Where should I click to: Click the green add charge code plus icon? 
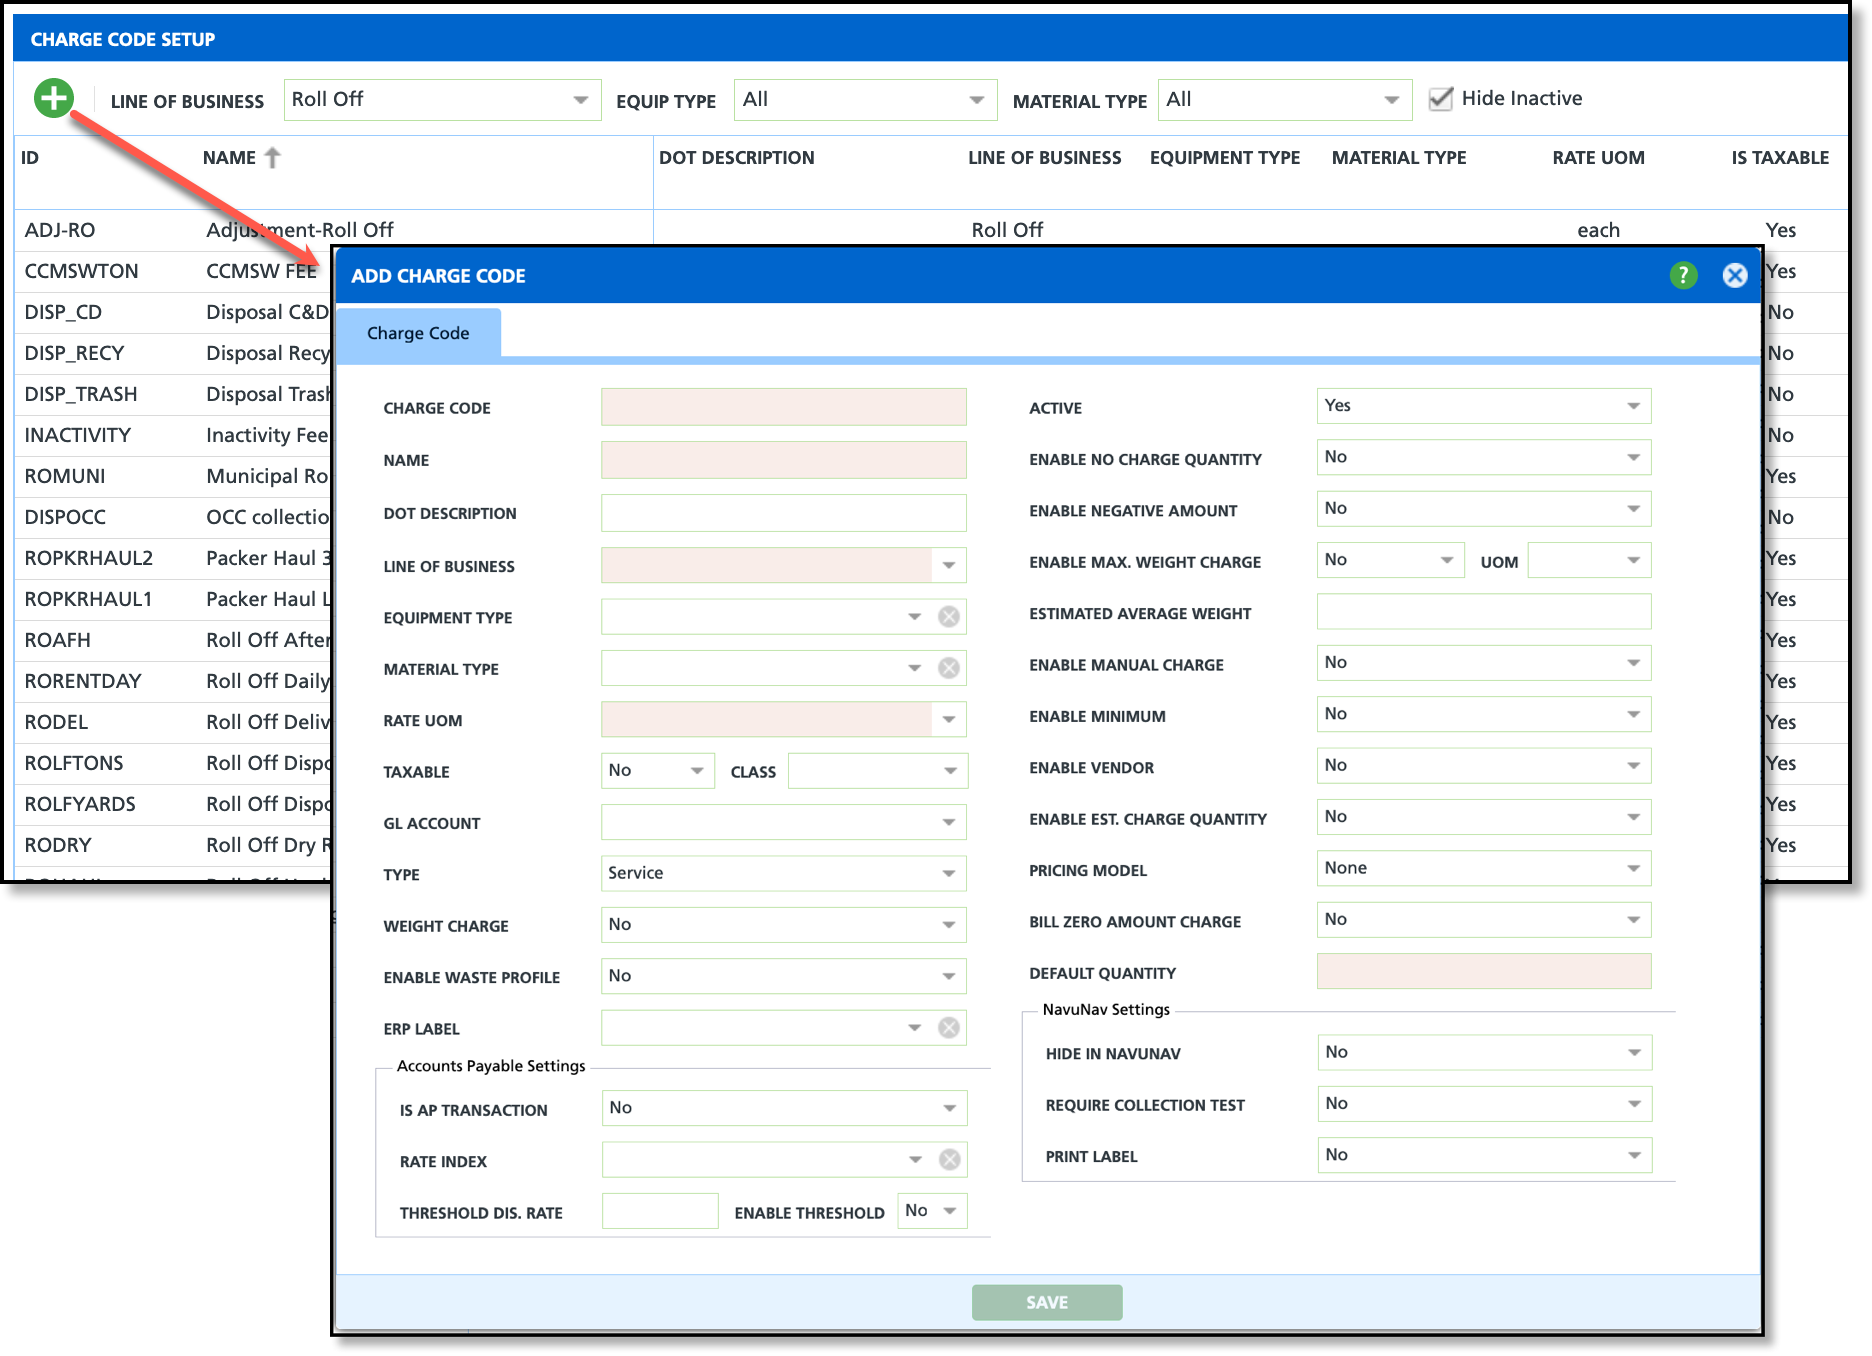click(x=54, y=98)
